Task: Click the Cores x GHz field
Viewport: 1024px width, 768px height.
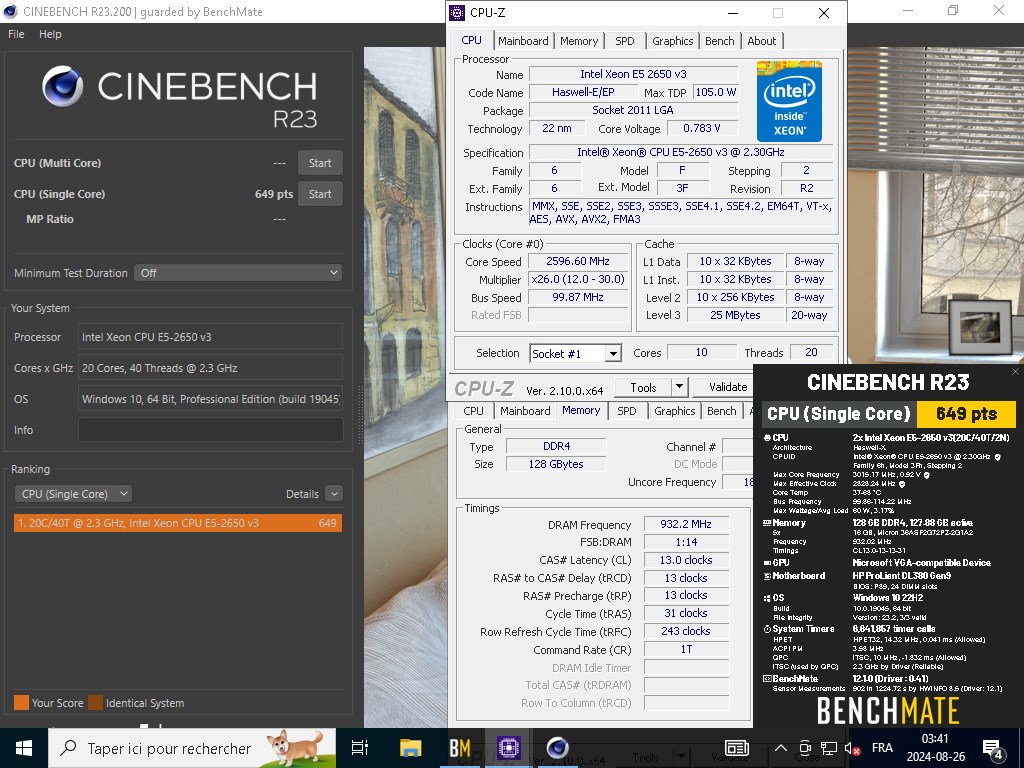Action: coord(210,368)
